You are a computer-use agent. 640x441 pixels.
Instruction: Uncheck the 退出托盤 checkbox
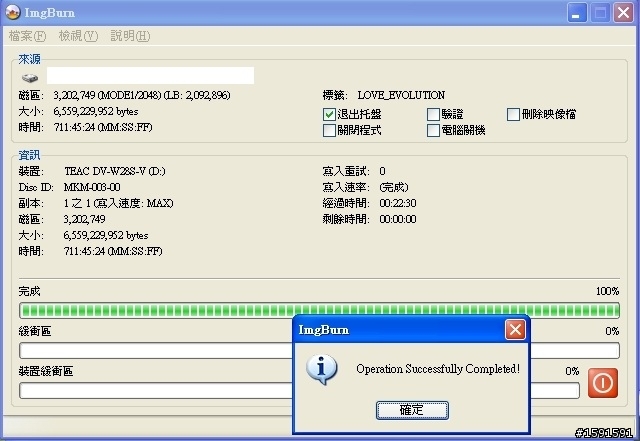[x=329, y=114]
